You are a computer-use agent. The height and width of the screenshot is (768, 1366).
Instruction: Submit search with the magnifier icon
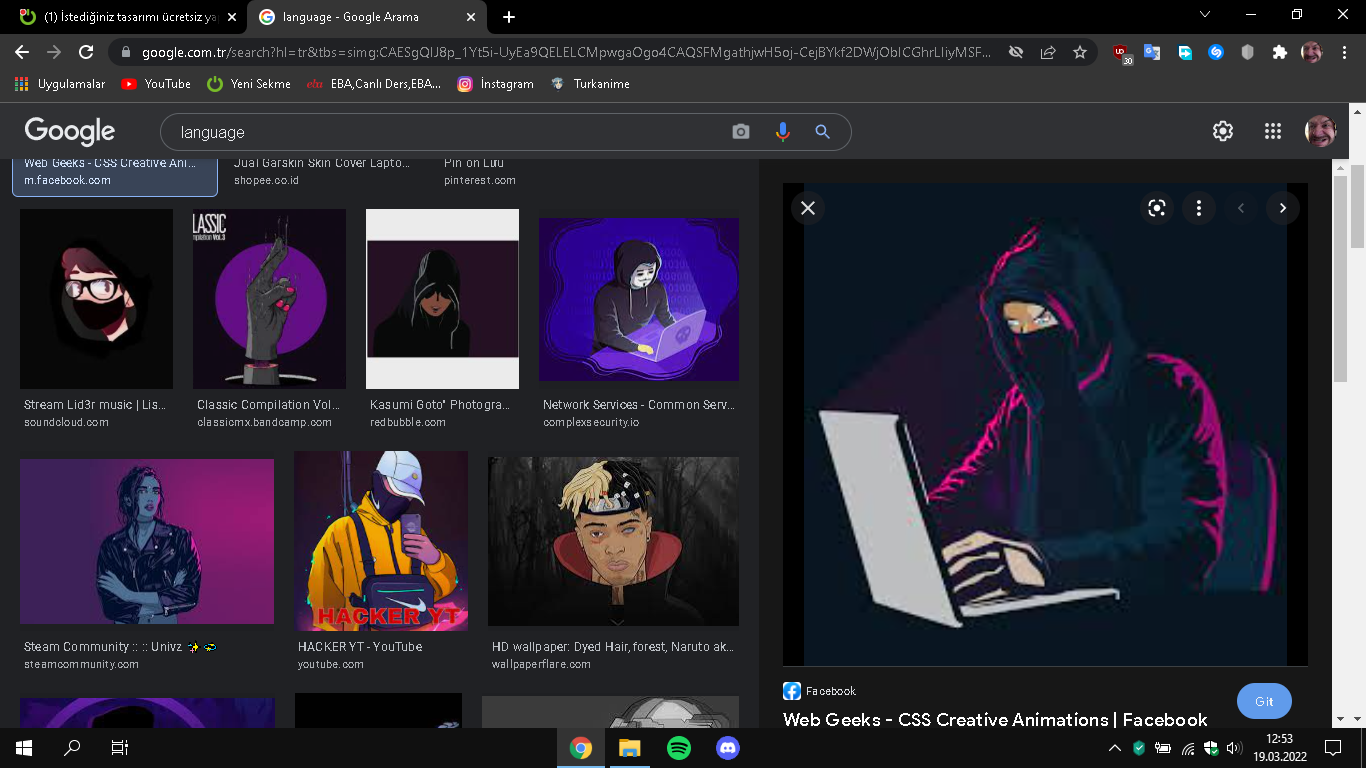click(x=822, y=132)
